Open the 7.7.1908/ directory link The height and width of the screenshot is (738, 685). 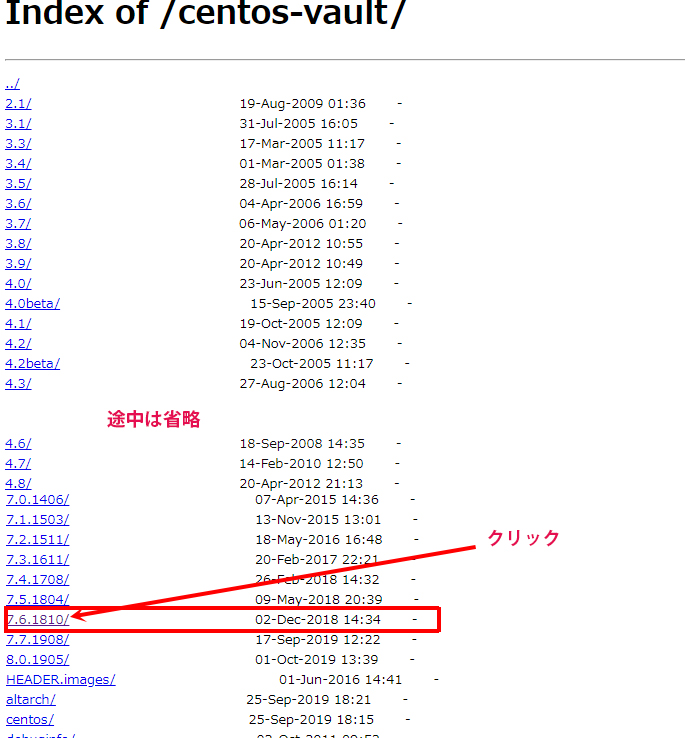pos(38,640)
